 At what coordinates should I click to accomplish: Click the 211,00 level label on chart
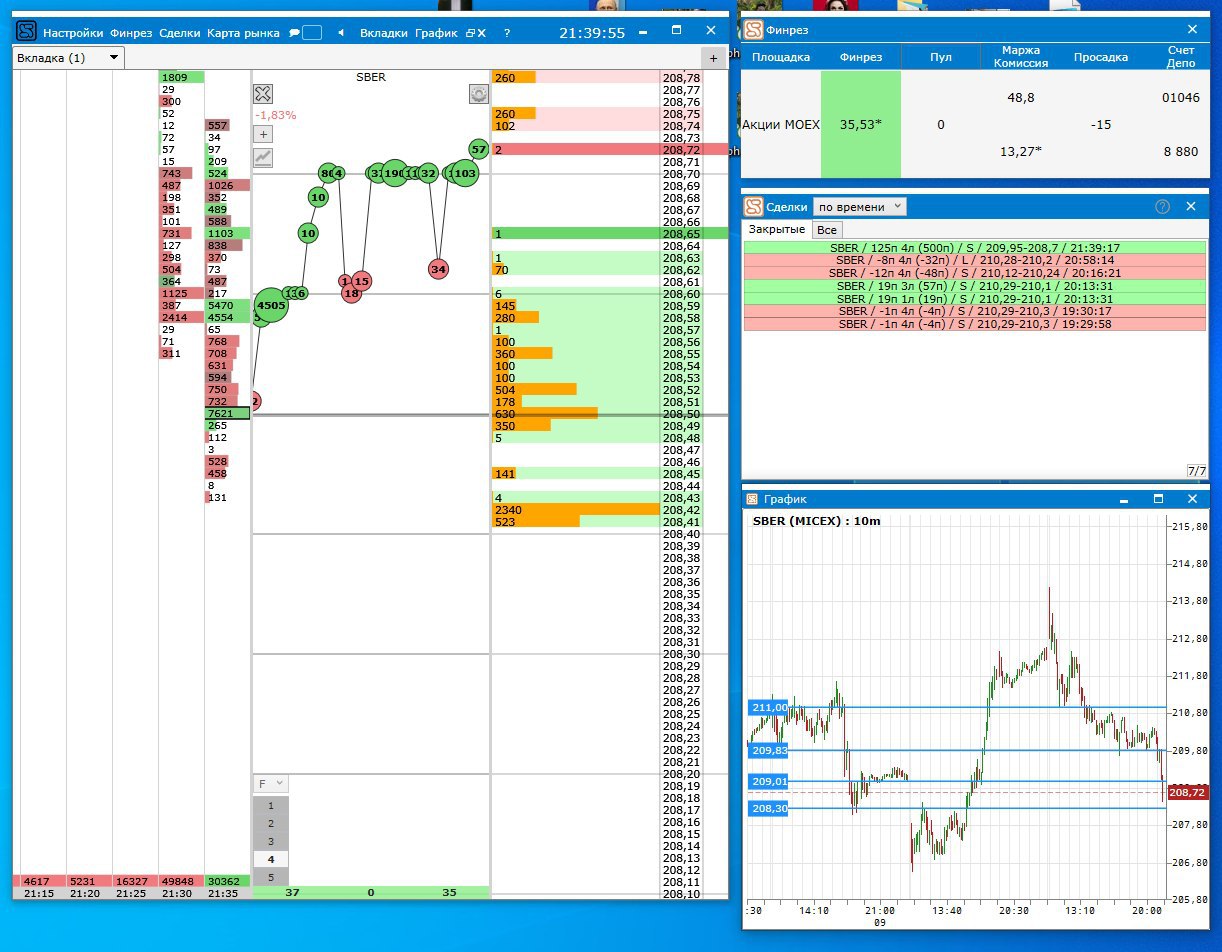tap(768, 708)
